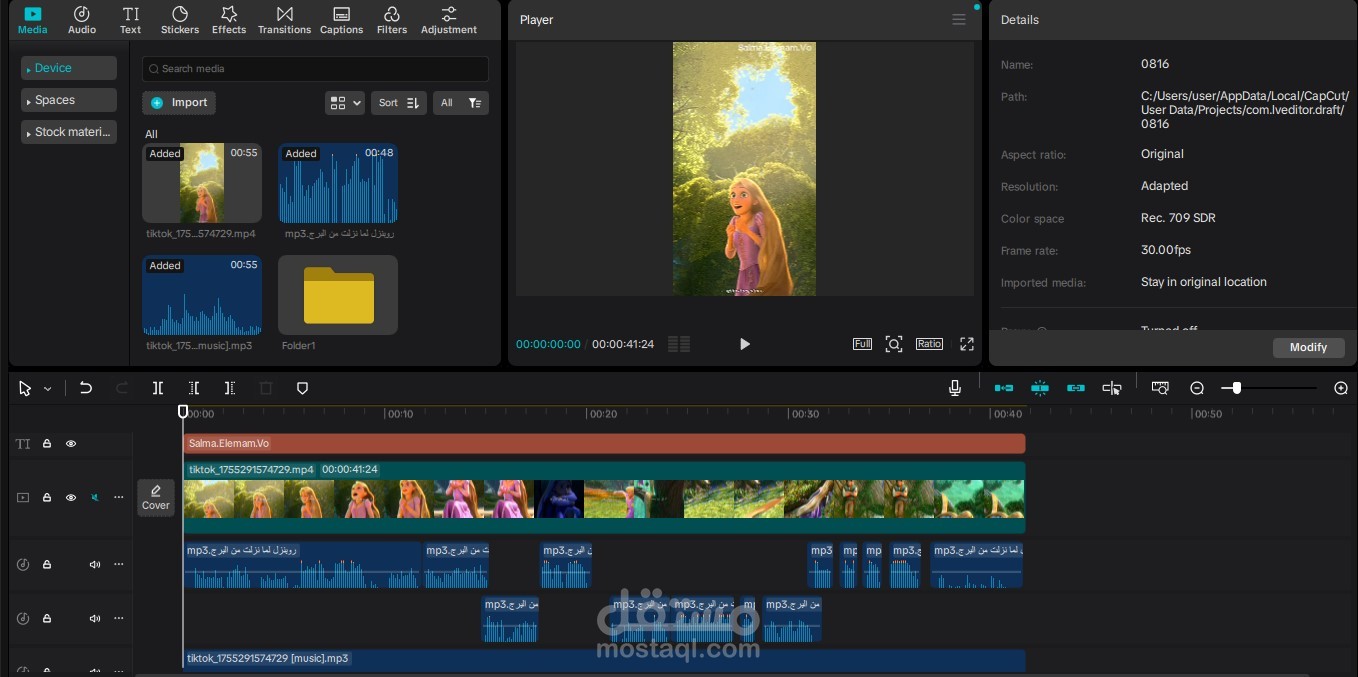Open the Player panel hamburger menu
Screen dimensions: 1358x677
959,19
